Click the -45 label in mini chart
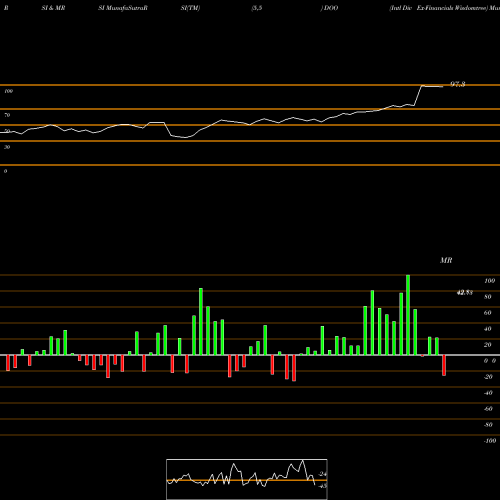 coord(322,486)
